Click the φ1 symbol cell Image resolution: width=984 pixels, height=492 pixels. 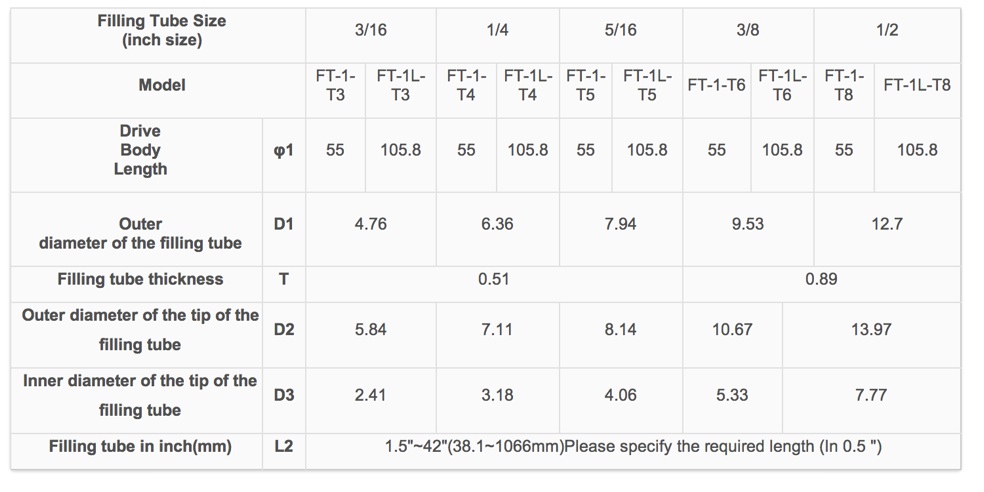point(284,151)
